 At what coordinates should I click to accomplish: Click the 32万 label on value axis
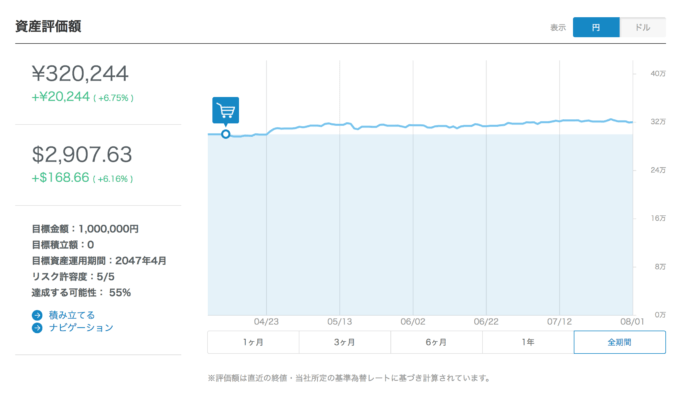[658, 122]
